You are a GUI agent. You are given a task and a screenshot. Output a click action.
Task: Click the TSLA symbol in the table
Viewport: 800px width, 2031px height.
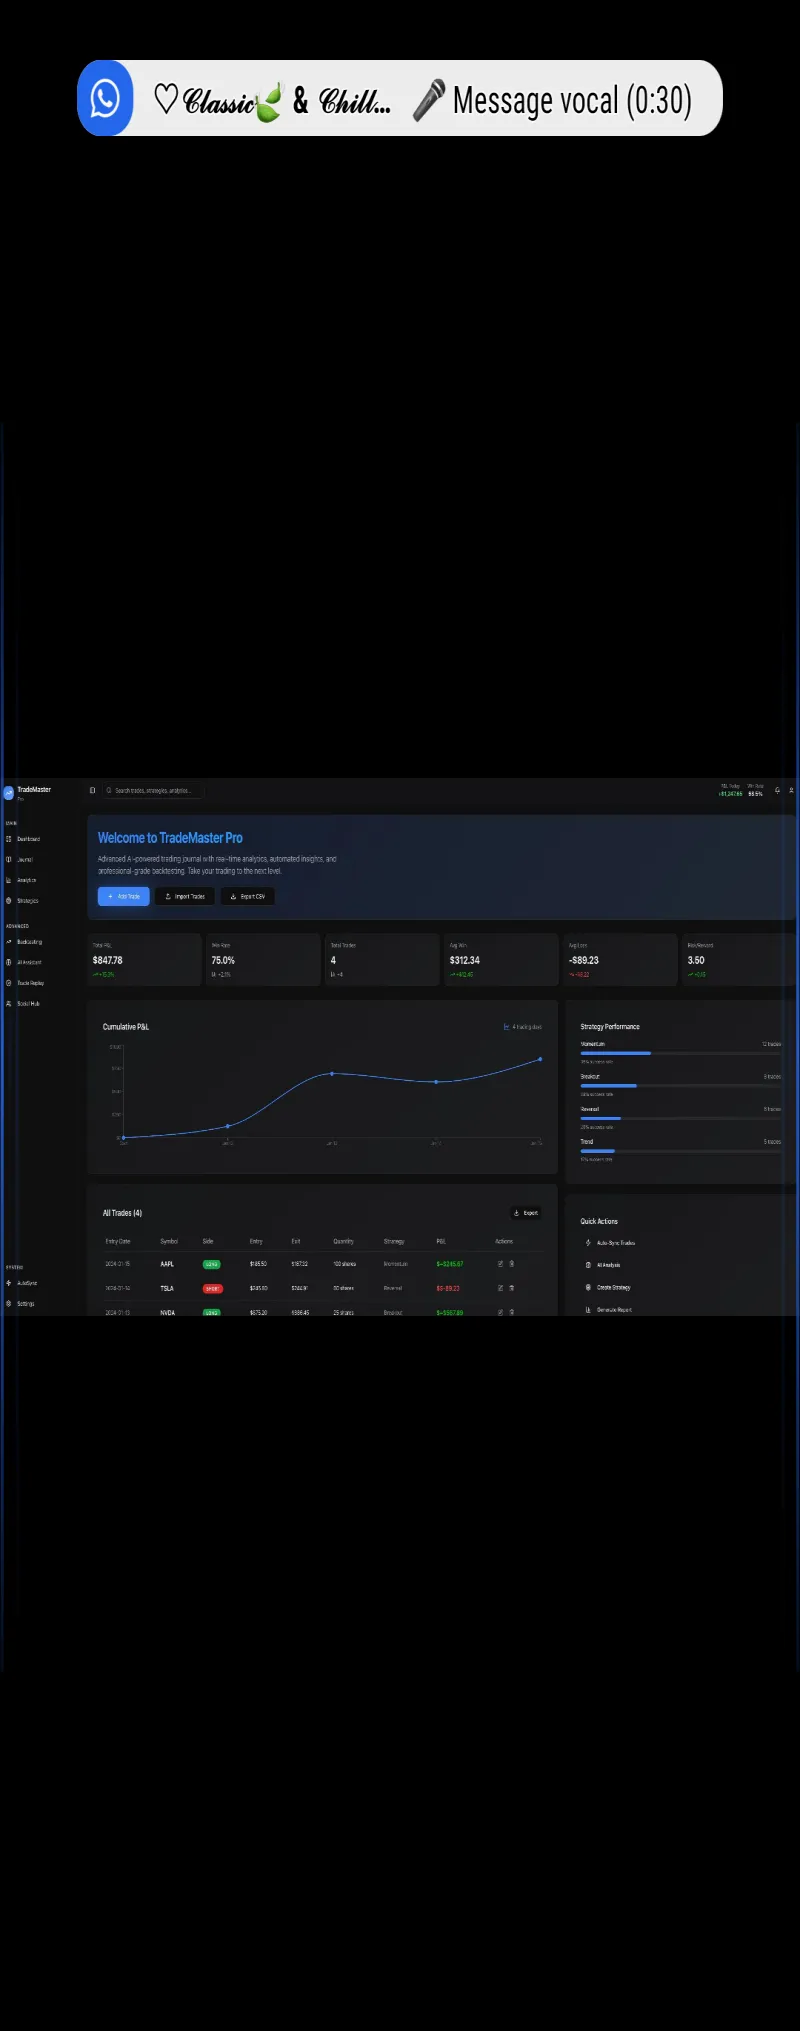167,1288
